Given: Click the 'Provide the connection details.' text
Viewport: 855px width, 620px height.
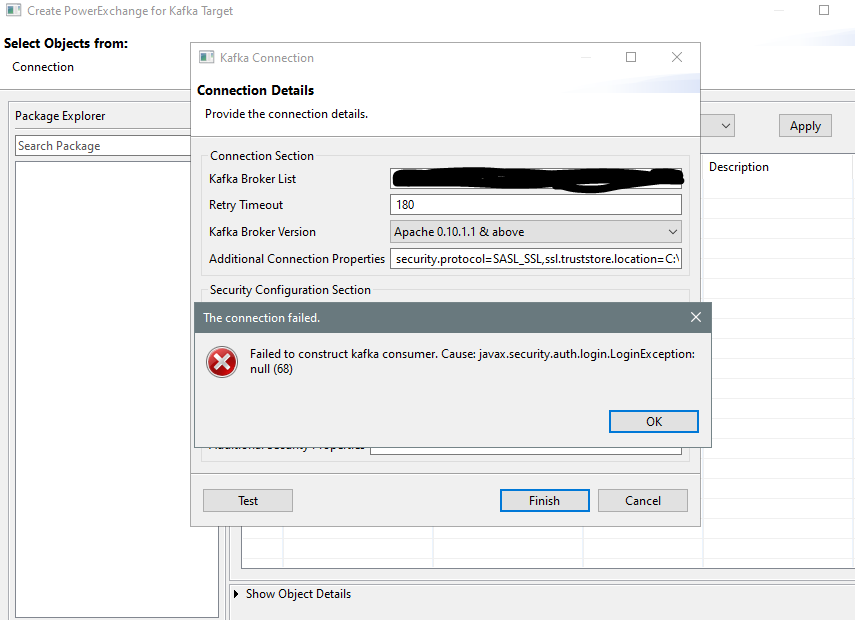Looking at the screenshot, I should [286, 114].
